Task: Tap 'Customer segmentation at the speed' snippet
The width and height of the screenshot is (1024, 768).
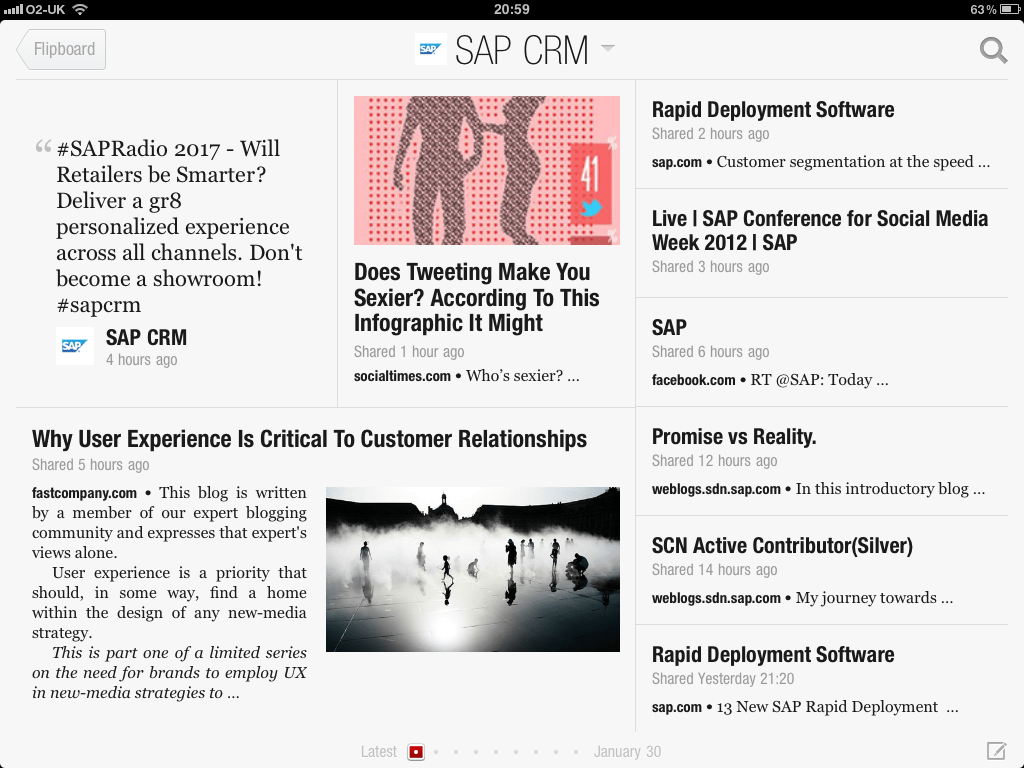Action: point(853,162)
